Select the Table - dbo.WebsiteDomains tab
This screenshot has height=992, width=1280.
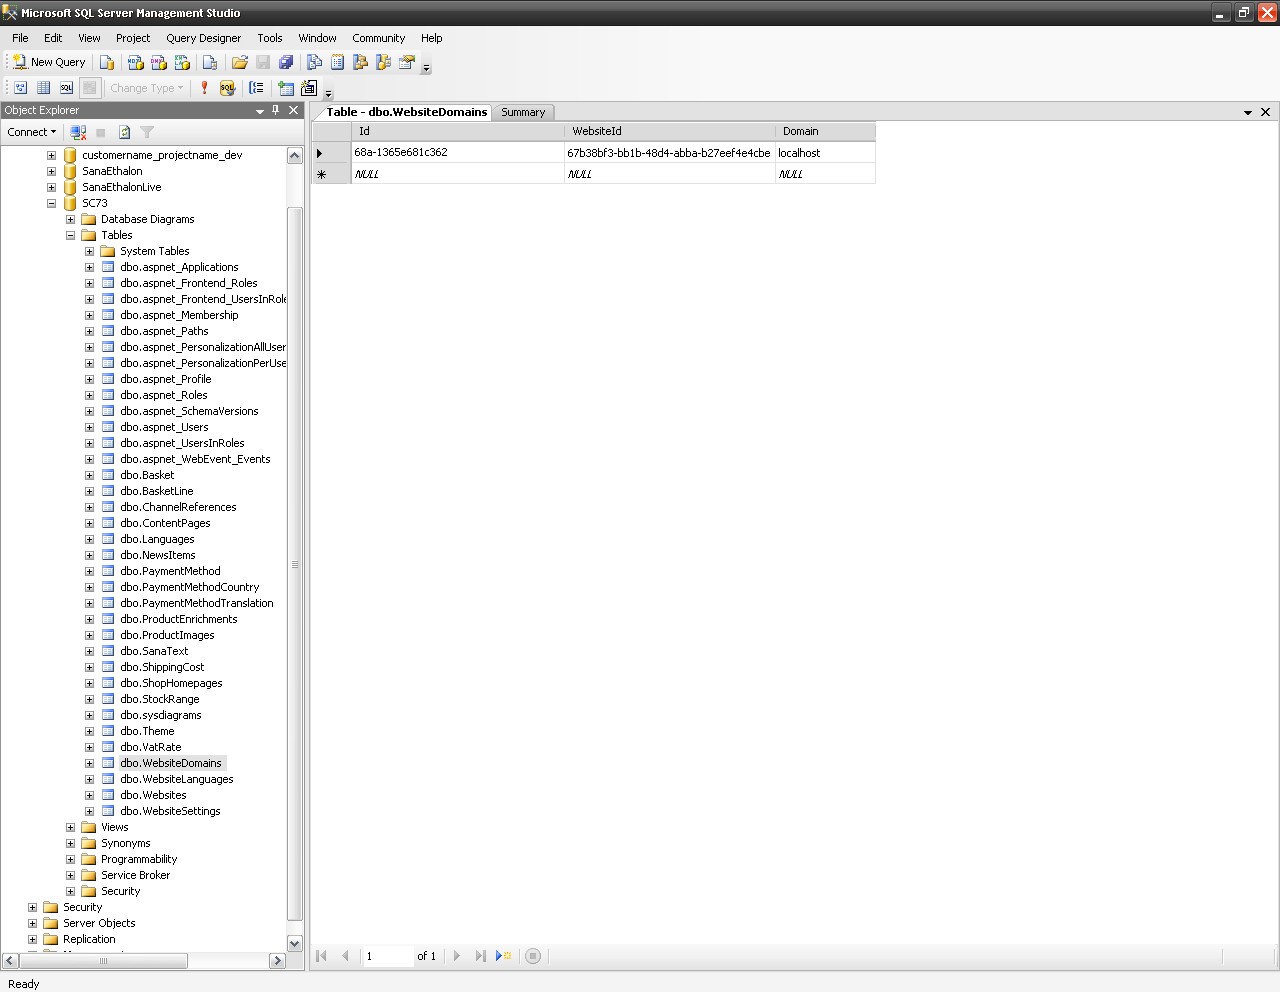406,112
